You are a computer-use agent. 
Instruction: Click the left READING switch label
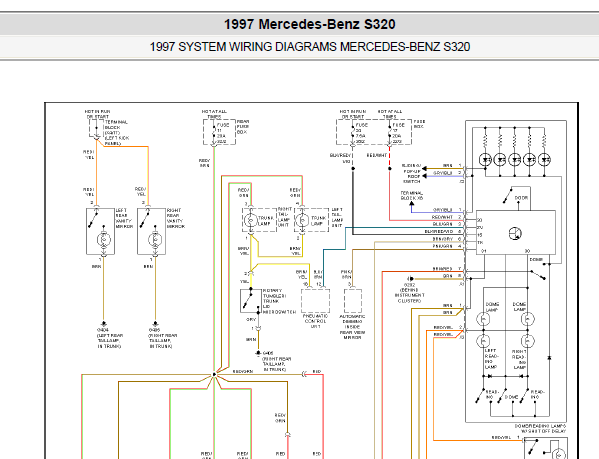click(x=492, y=394)
